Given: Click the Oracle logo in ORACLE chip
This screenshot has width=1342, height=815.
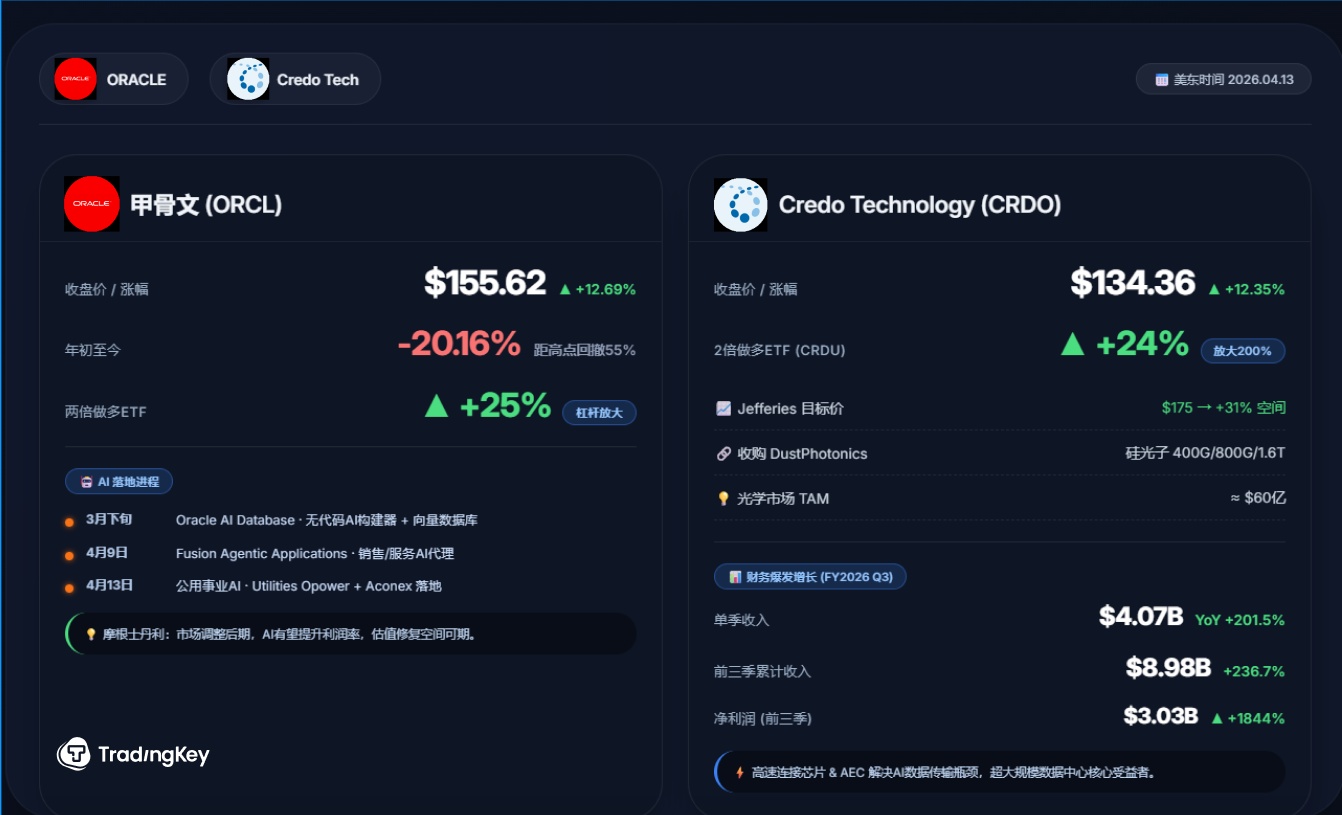Looking at the screenshot, I should click(x=75, y=79).
